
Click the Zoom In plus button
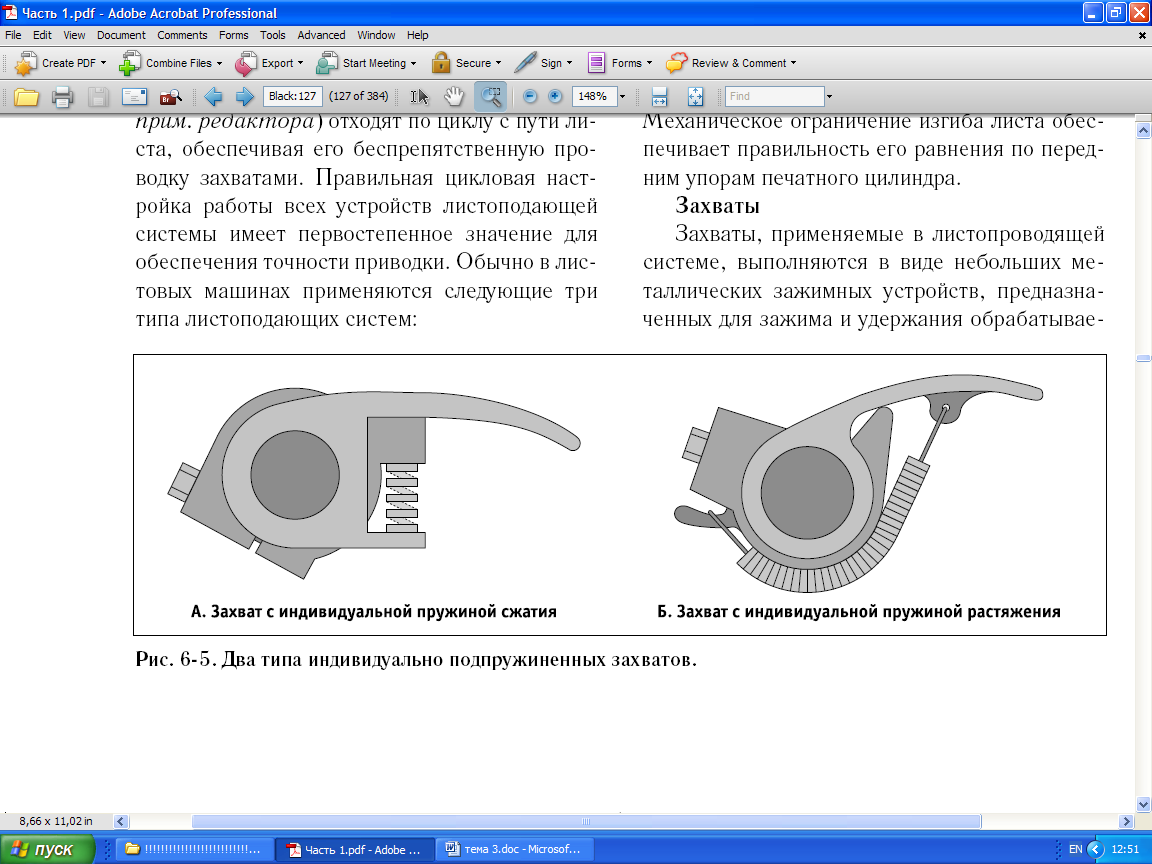[x=555, y=96]
